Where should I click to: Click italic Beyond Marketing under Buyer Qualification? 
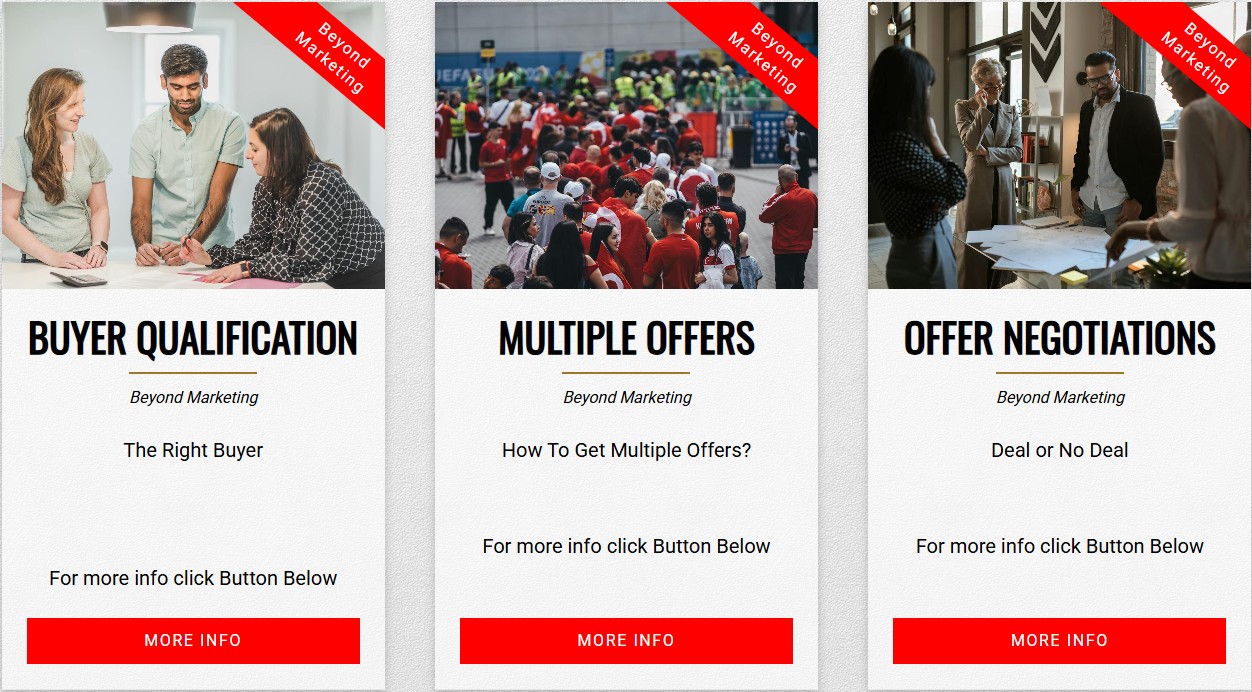click(x=194, y=397)
